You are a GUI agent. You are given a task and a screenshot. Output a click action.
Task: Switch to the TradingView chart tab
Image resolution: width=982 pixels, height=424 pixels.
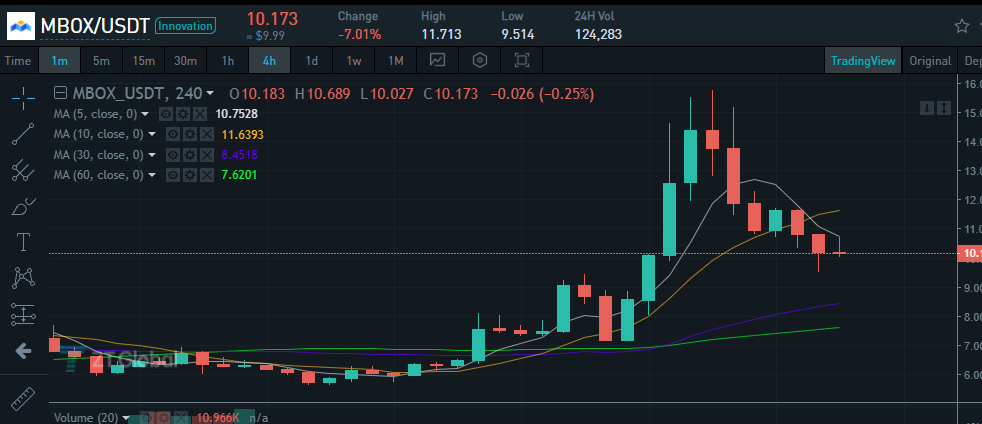point(863,61)
